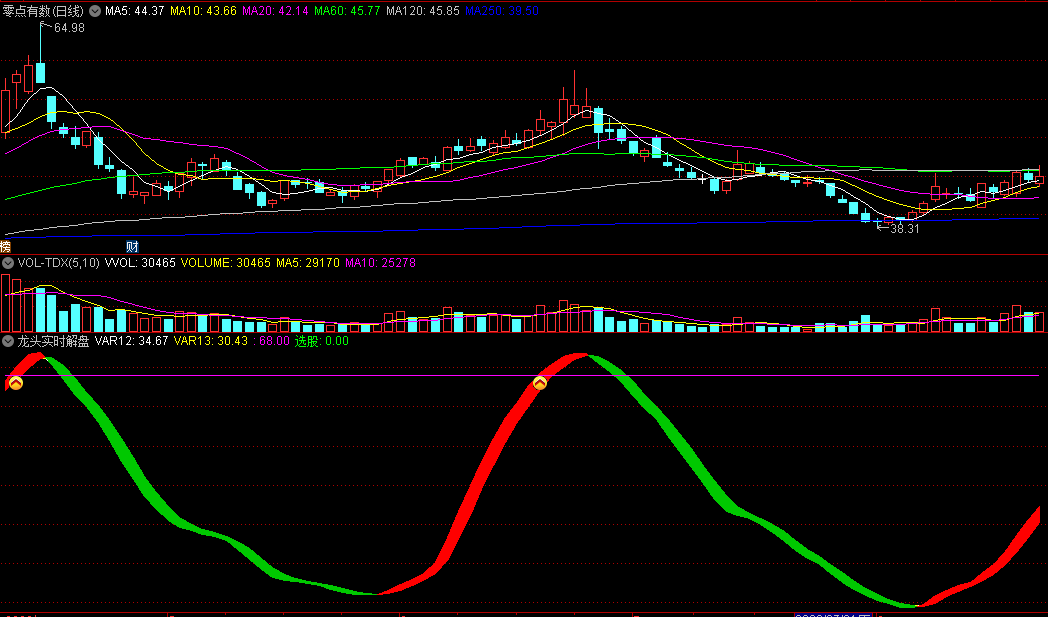Open the dropdown beside 零点有数(日线) title
The height and width of the screenshot is (617, 1048).
click(x=96, y=11)
